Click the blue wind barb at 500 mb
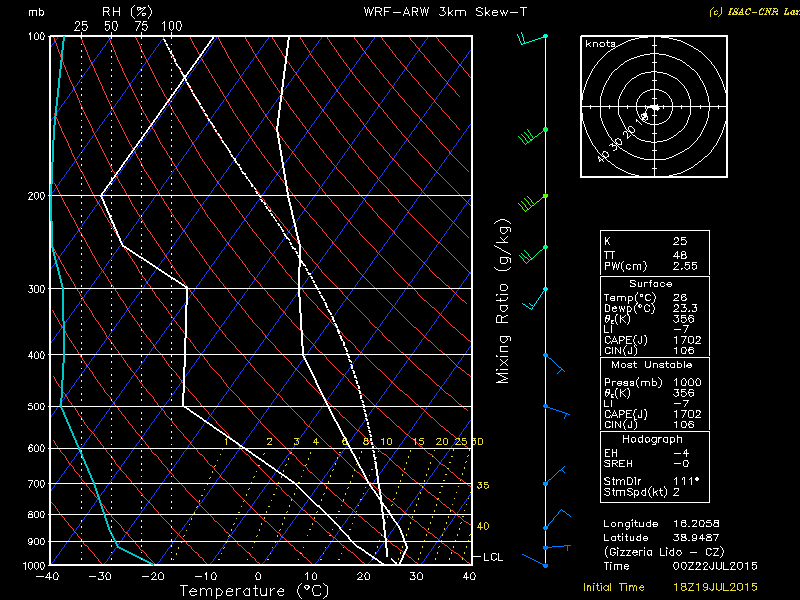The image size is (800, 600). click(556, 411)
